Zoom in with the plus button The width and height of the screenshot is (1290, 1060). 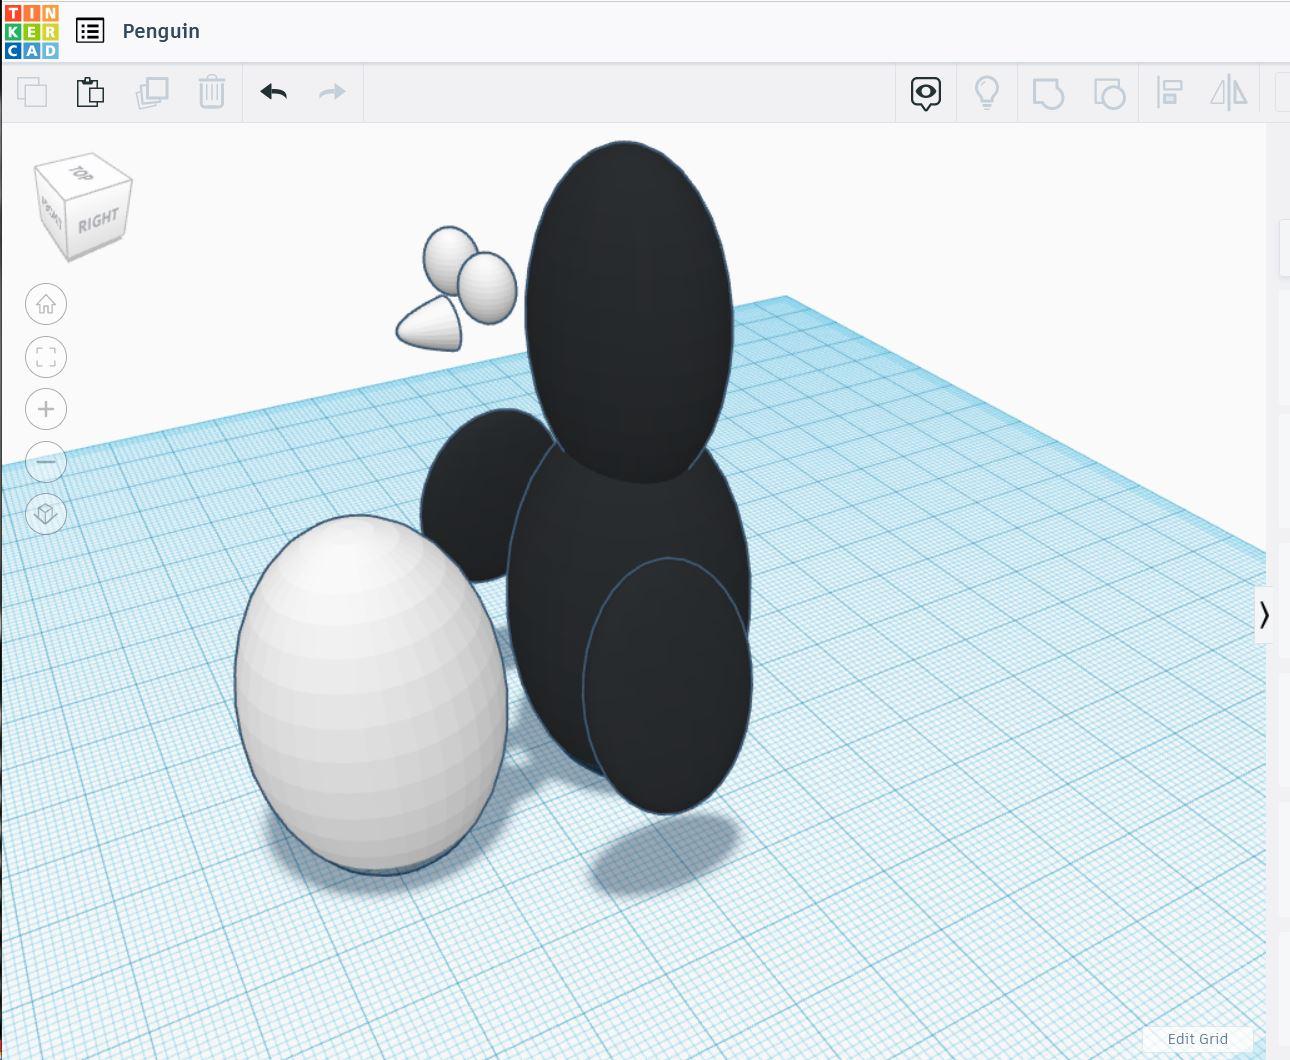click(46, 409)
